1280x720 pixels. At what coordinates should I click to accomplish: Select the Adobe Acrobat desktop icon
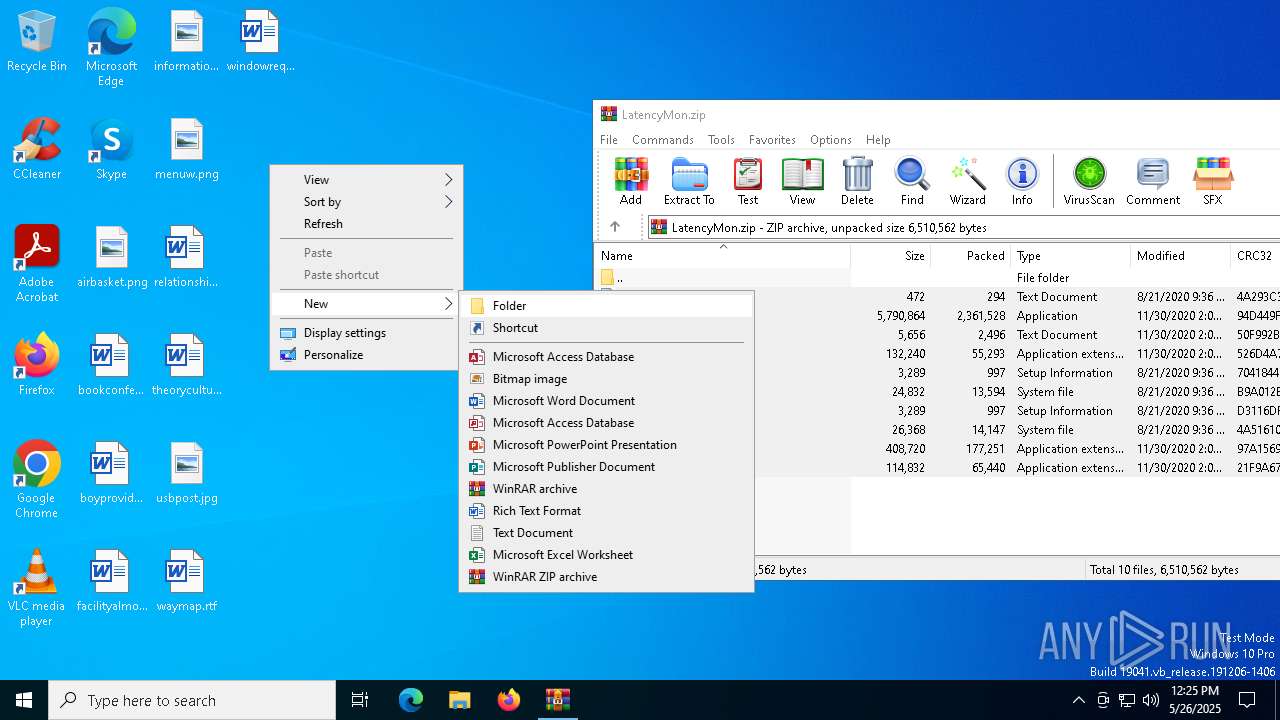tap(37, 265)
